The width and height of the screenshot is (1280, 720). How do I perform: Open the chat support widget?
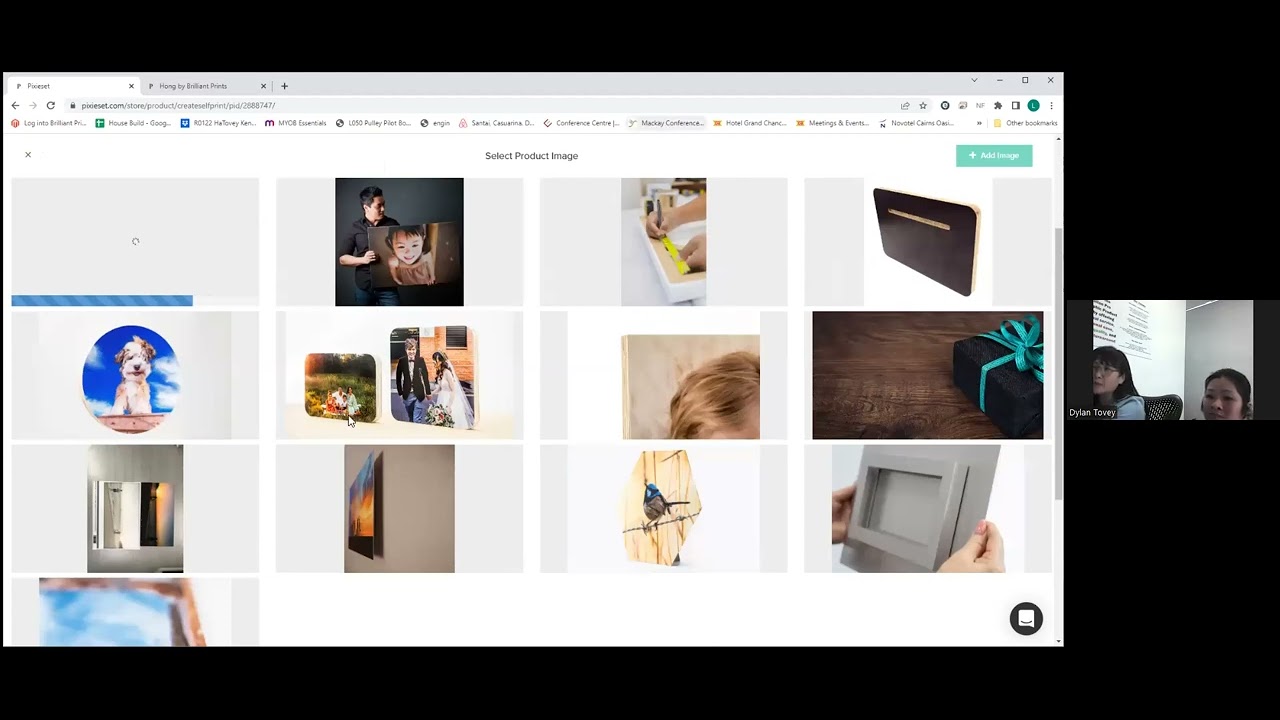pyautogui.click(x=1026, y=618)
